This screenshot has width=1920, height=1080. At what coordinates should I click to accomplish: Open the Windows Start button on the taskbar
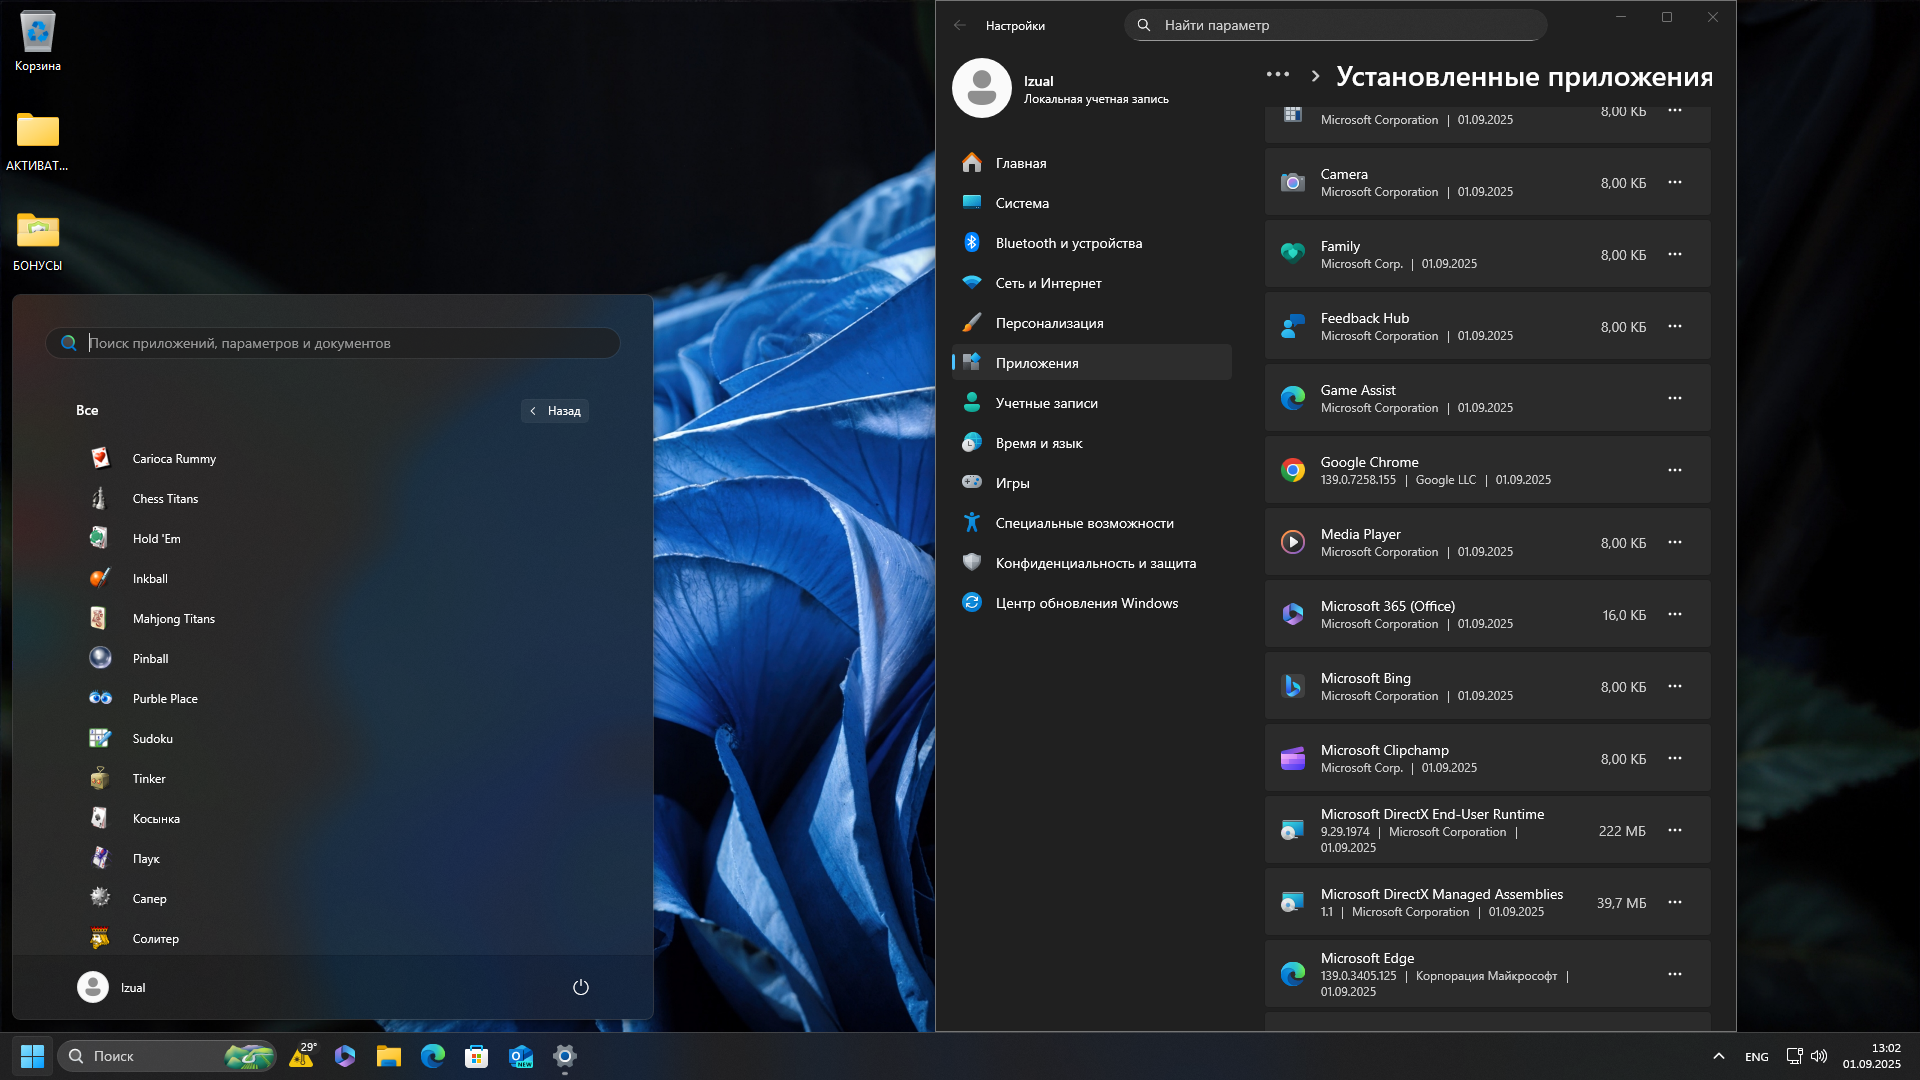[x=32, y=1056]
